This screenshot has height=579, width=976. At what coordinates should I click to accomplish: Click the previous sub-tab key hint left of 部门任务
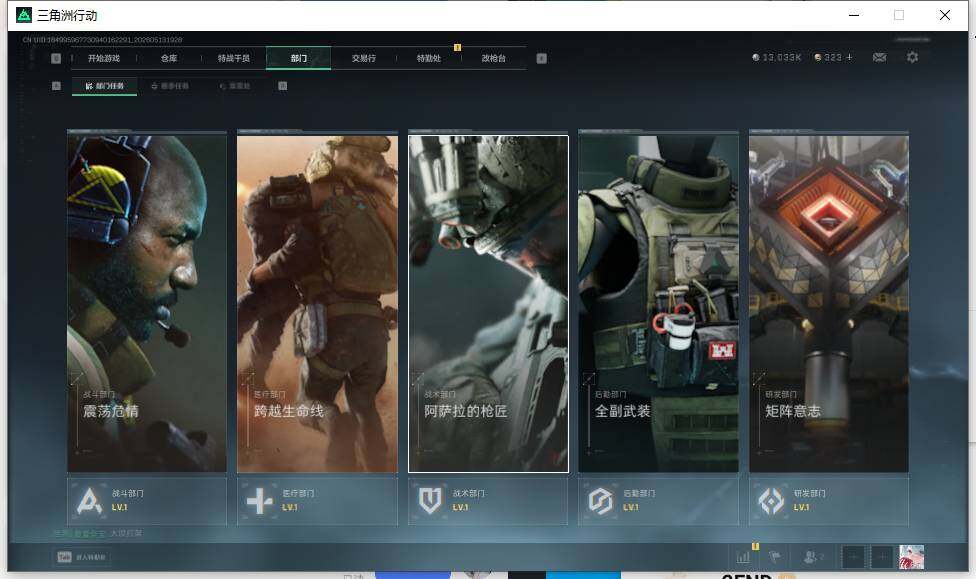click(56, 86)
